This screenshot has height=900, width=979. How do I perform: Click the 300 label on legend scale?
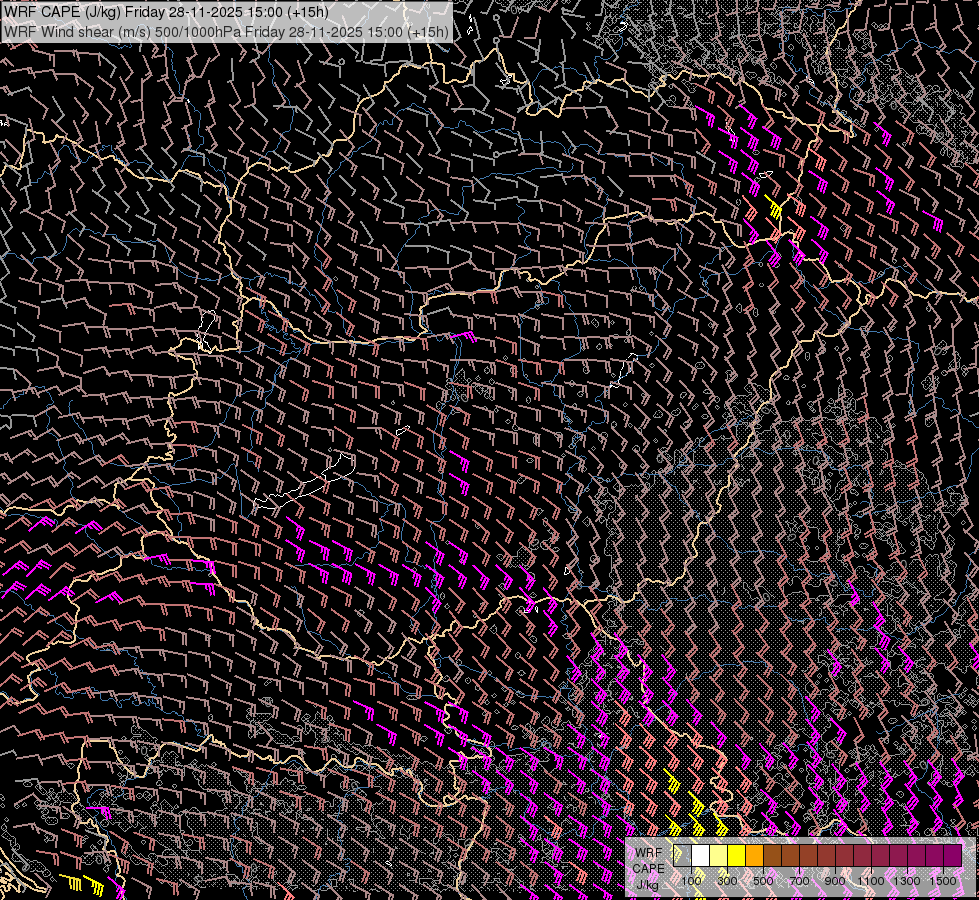[727, 881]
